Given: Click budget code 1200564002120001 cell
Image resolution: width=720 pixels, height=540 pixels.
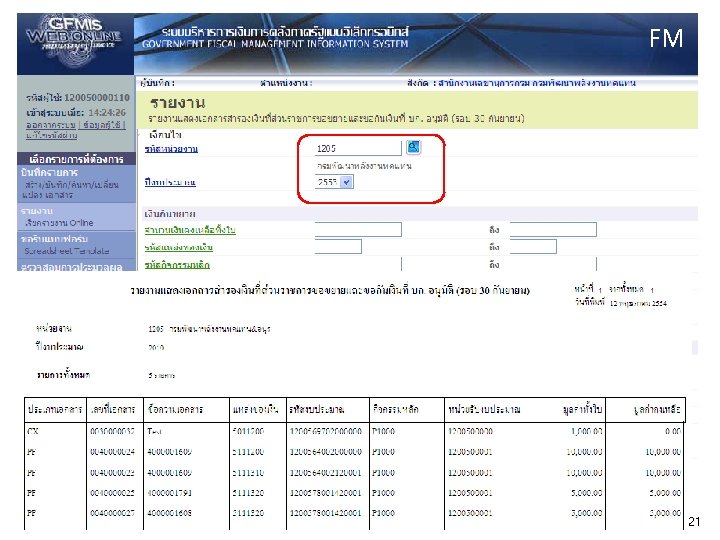Looking at the screenshot, I should 326,472.
